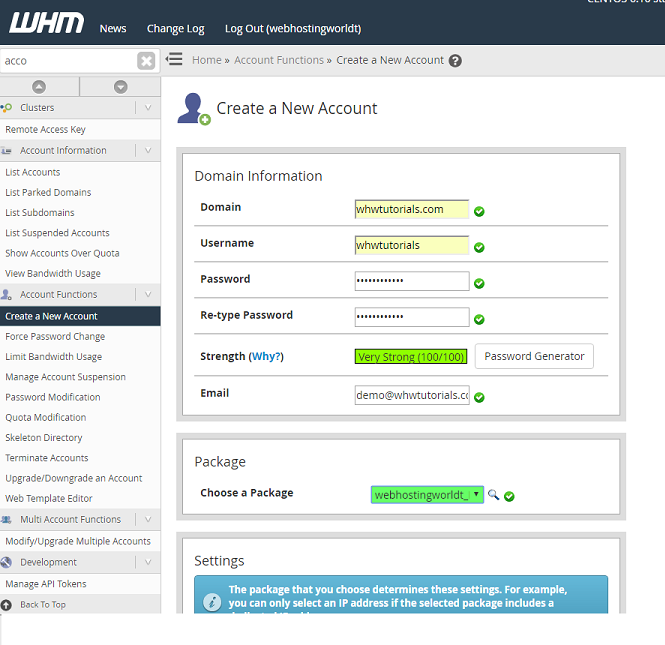665x645 pixels.
Task: Click the Very Strong password strength bar
Action: tap(411, 357)
